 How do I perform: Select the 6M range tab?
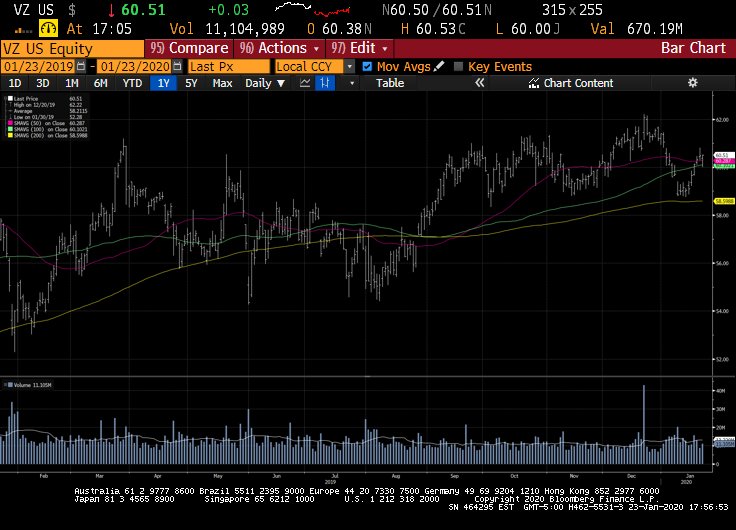click(x=100, y=83)
